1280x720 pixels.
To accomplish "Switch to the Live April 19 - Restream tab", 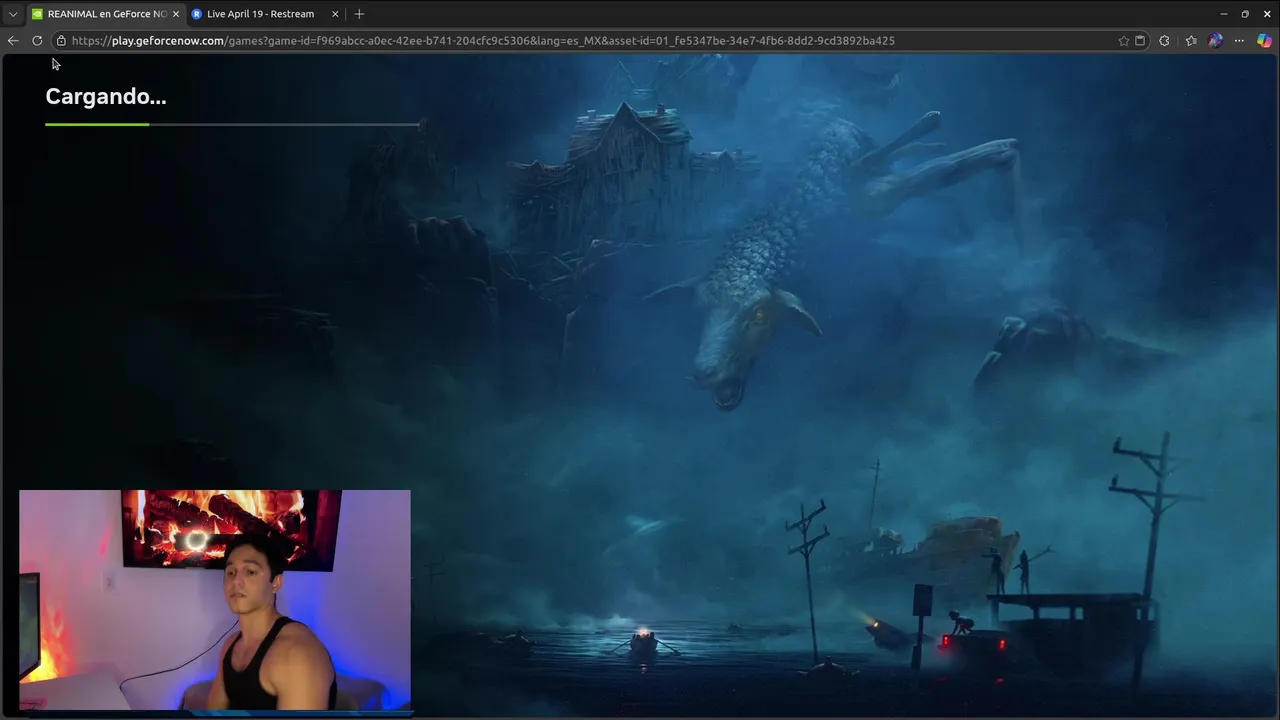I will [260, 14].
